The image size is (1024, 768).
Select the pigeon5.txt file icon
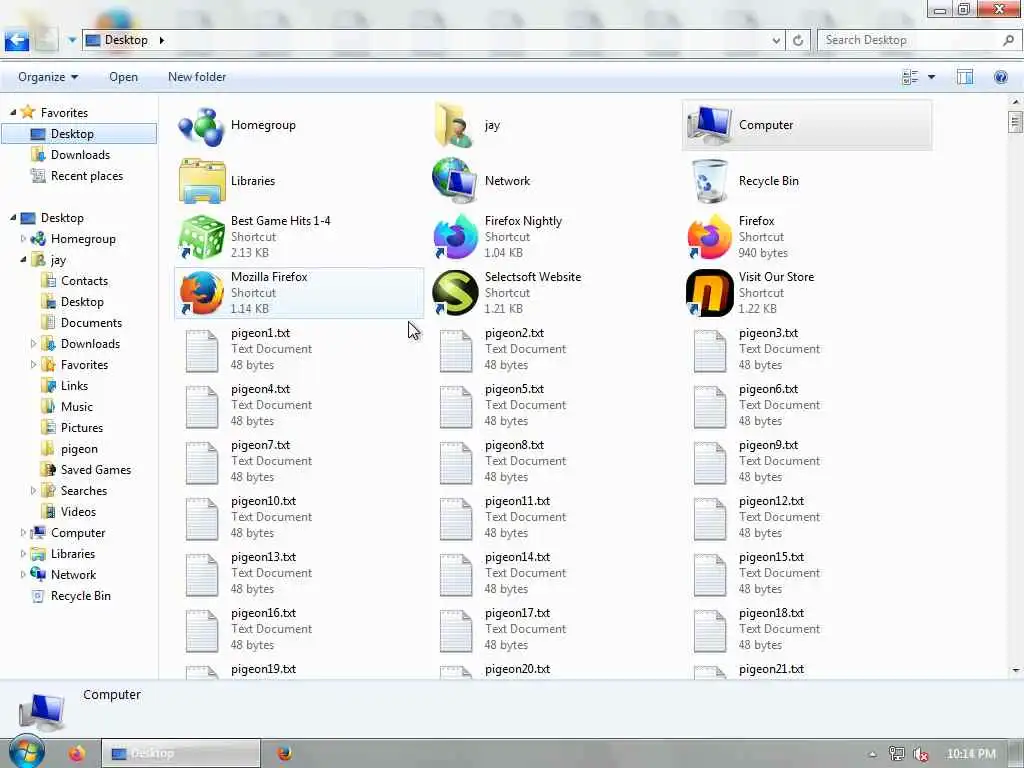coord(455,406)
